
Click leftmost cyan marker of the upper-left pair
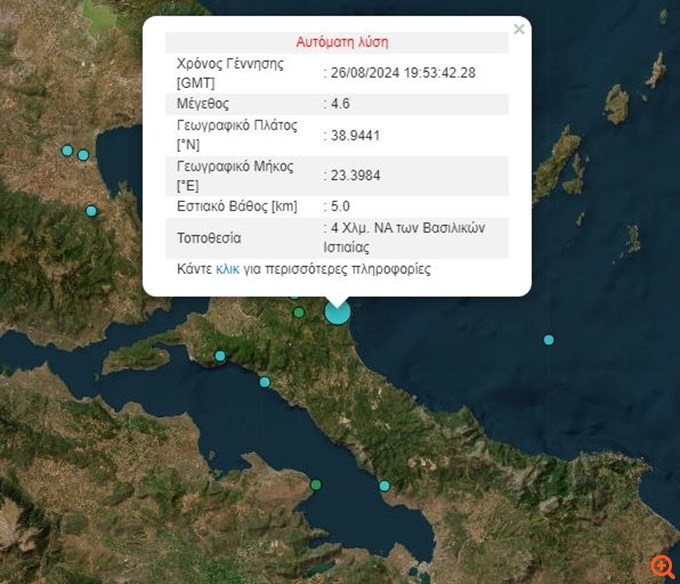[x=67, y=151]
